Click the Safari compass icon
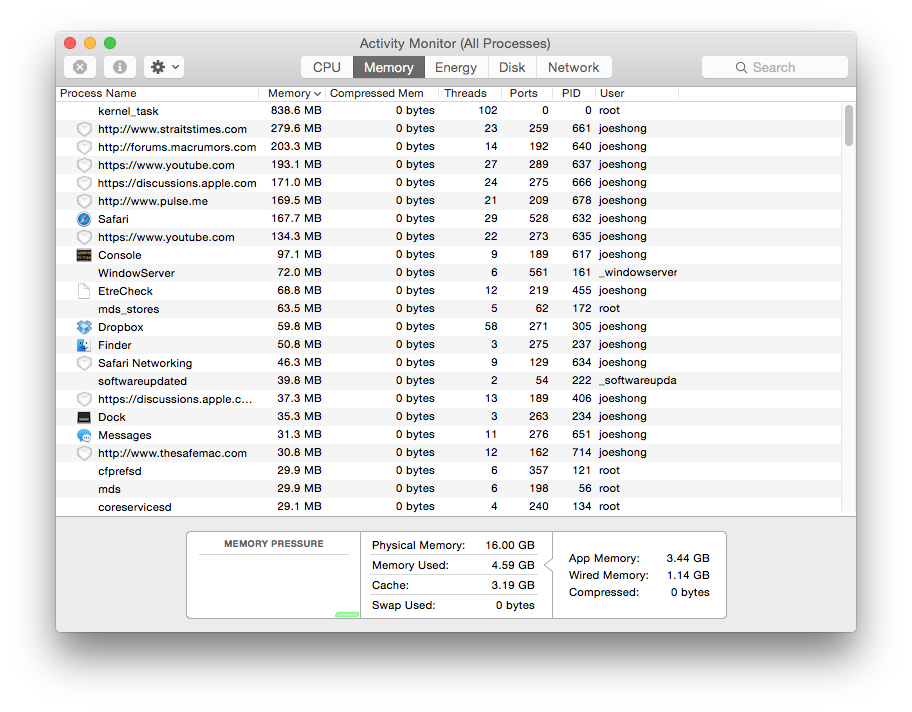The image size is (912, 712). tap(84, 219)
